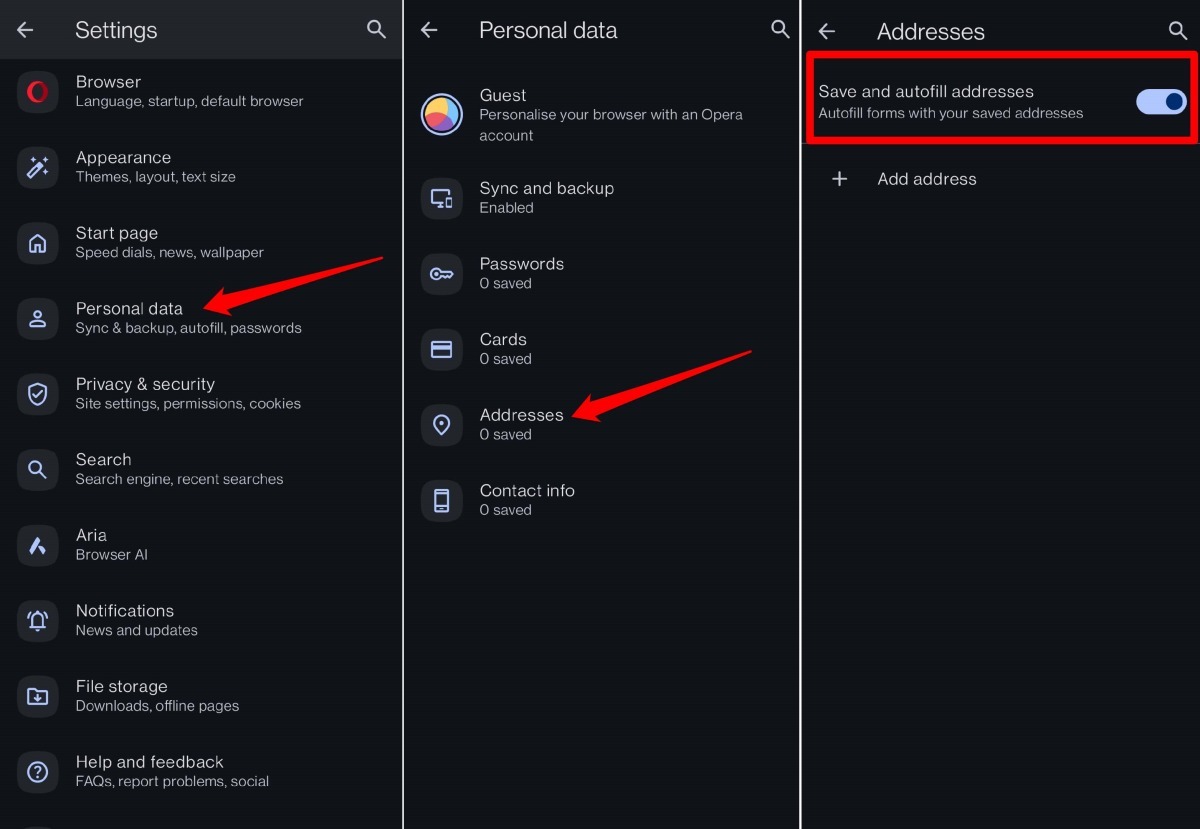Go back from the Settings screen
This screenshot has height=829, width=1200.
[25, 30]
